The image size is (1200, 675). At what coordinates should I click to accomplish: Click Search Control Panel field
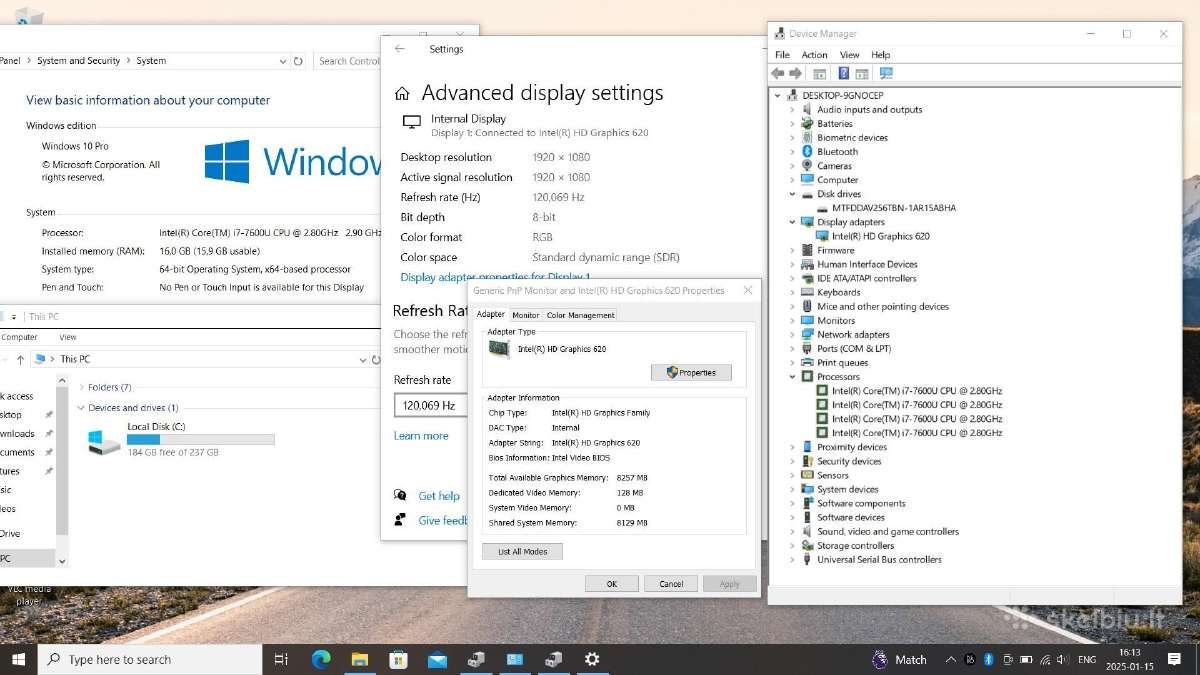click(348, 61)
